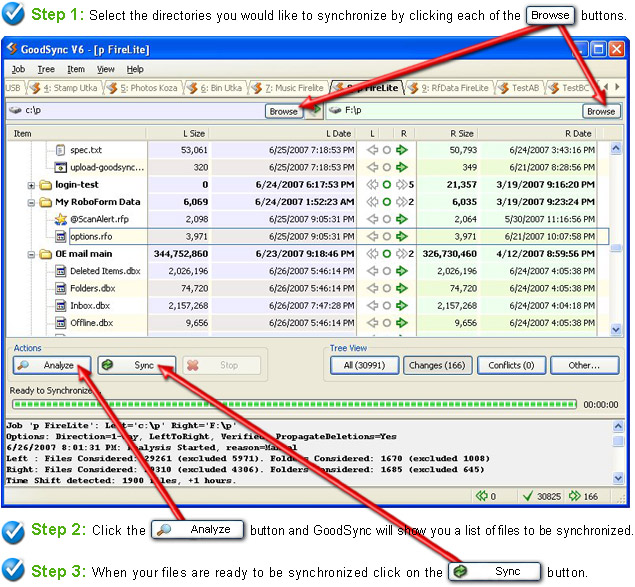
Task: Select left-to-right green arrow for spec.txt
Action: tap(402, 150)
